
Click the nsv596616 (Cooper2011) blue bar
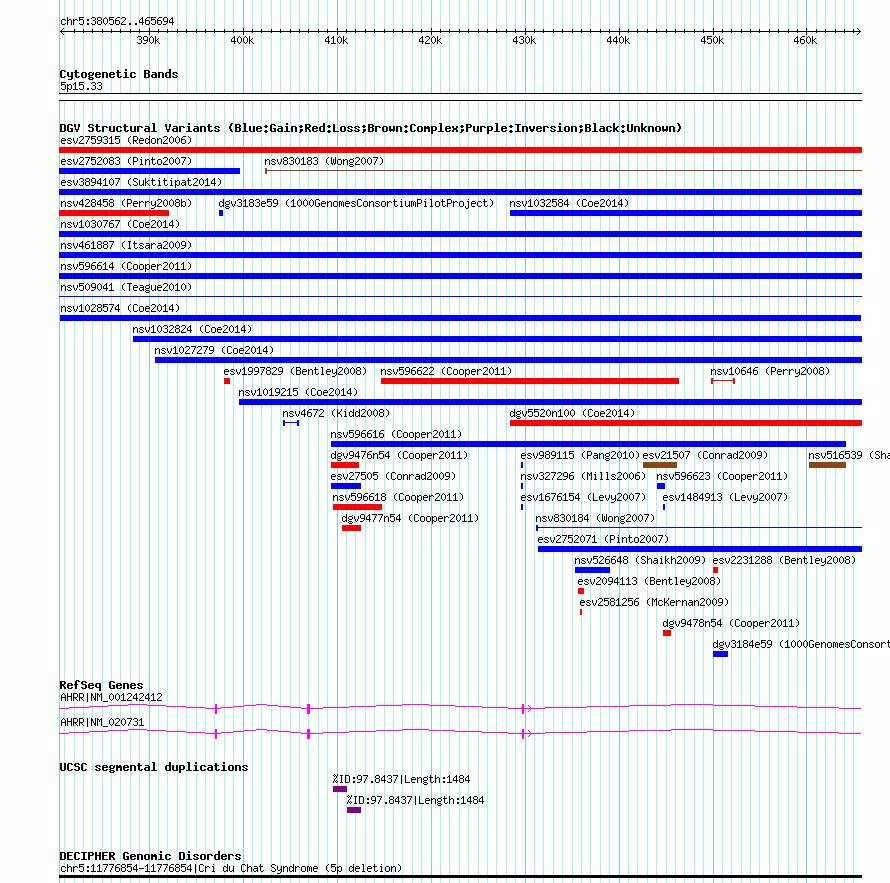(x=588, y=444)
